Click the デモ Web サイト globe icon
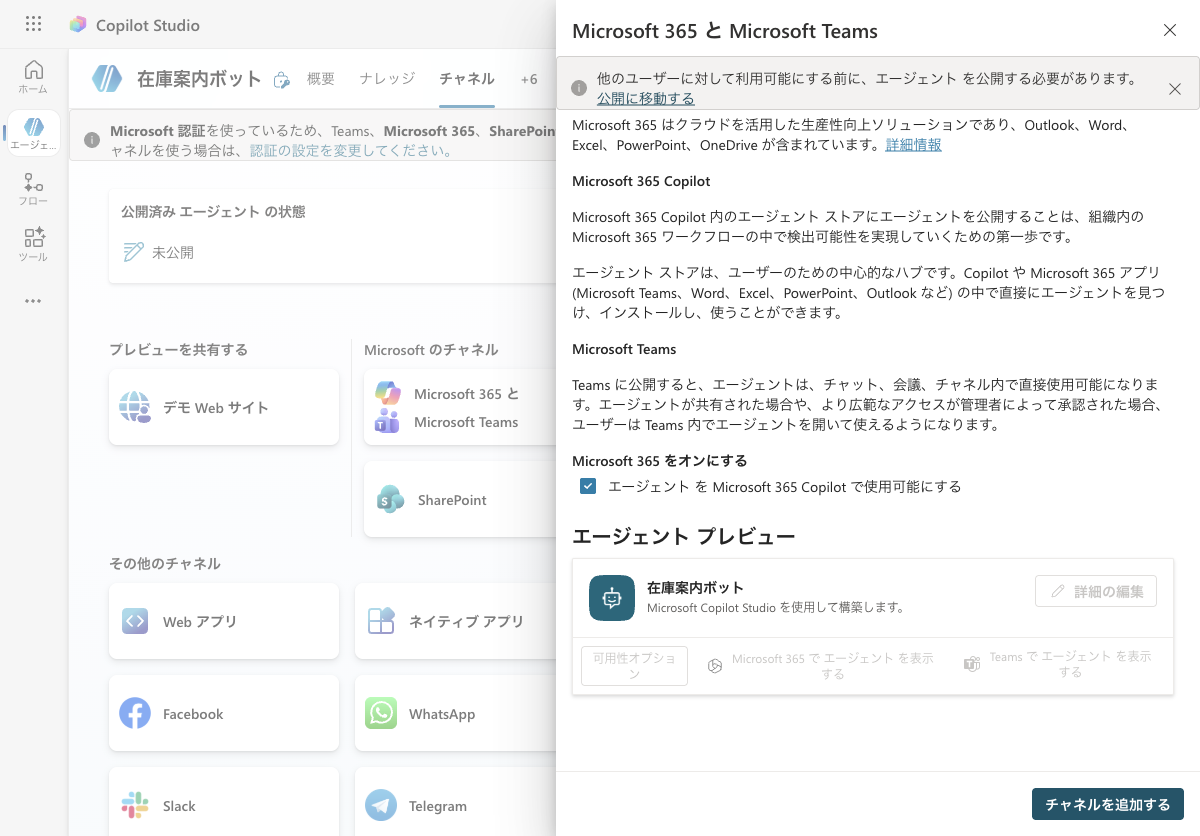This screenshot has height=836, width=1200. point(135,407)
